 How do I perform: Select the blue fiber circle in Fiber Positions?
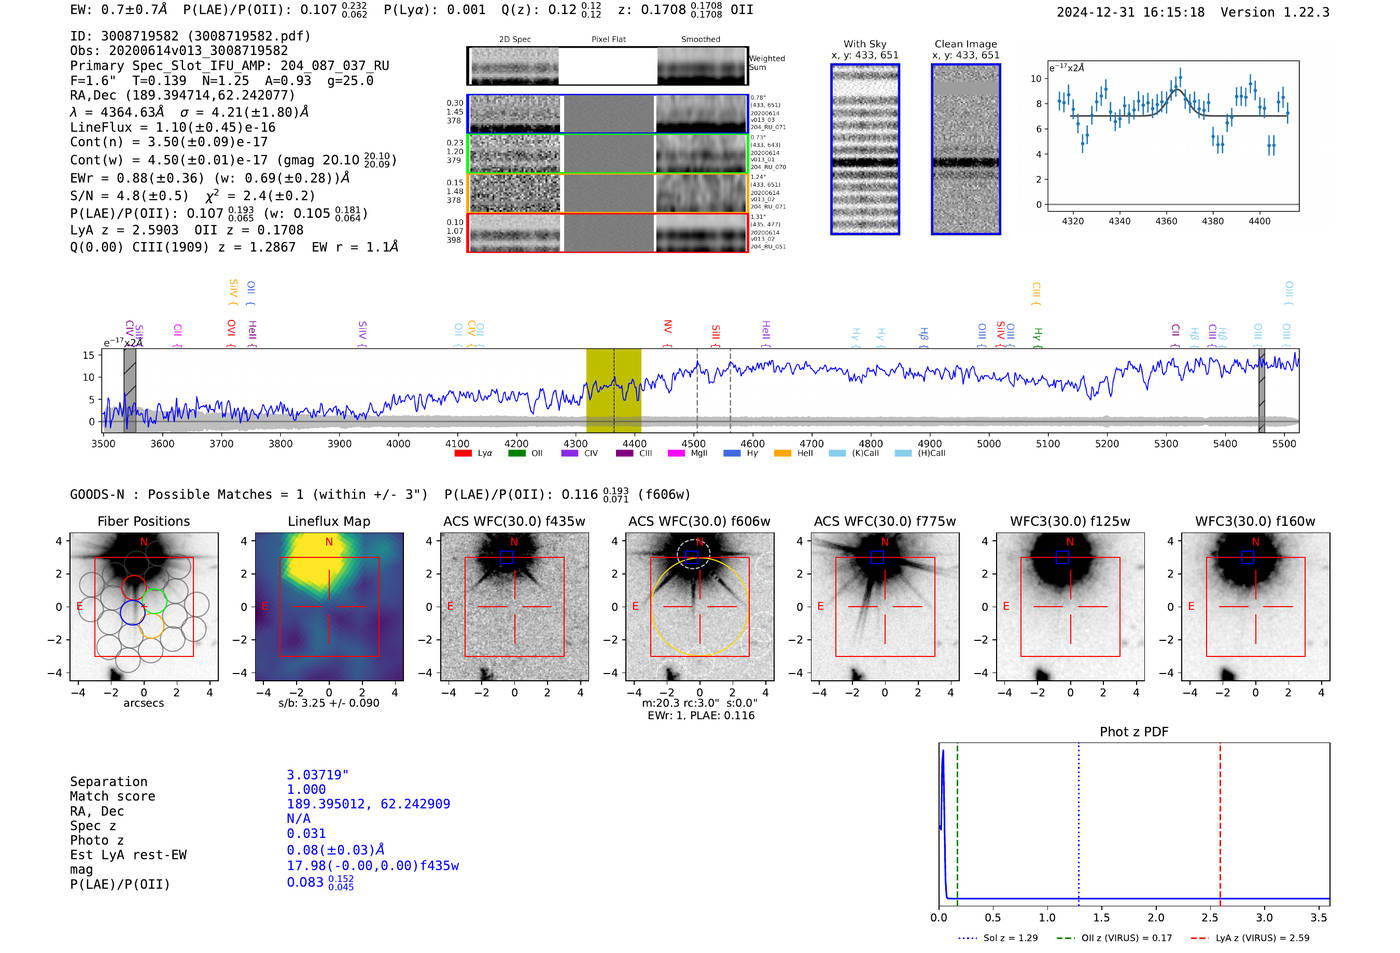[132, 612]
